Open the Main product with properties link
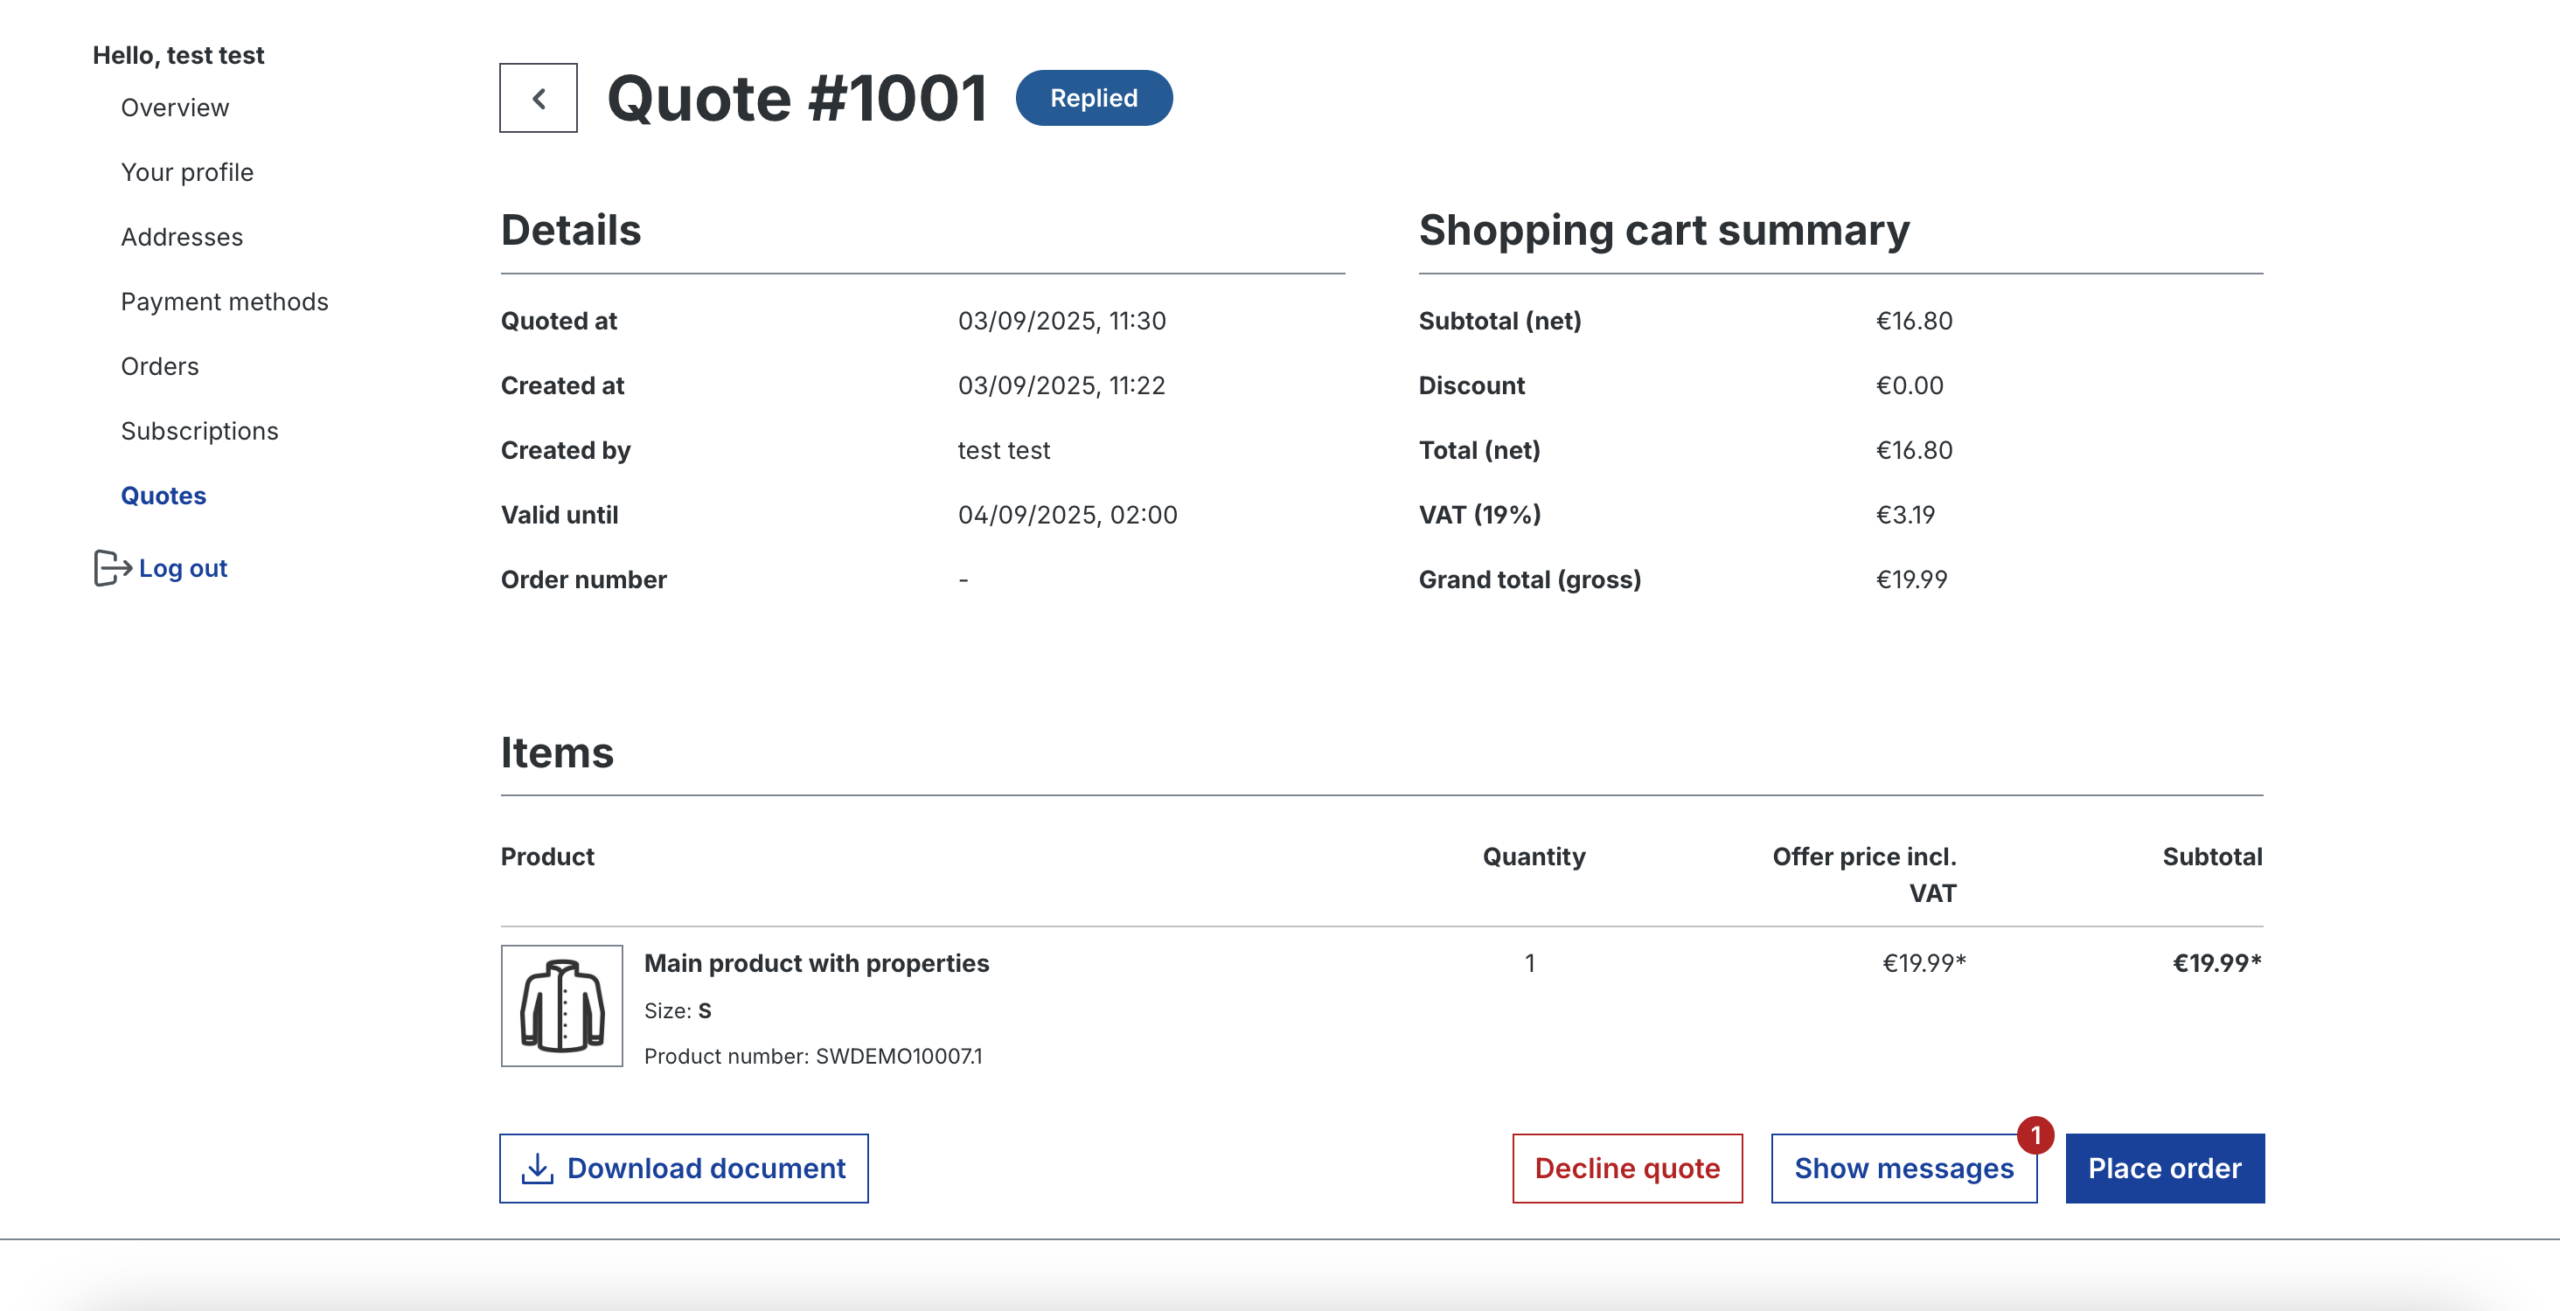Viewport: 2560px width, 1311px height. pos(816,963)
